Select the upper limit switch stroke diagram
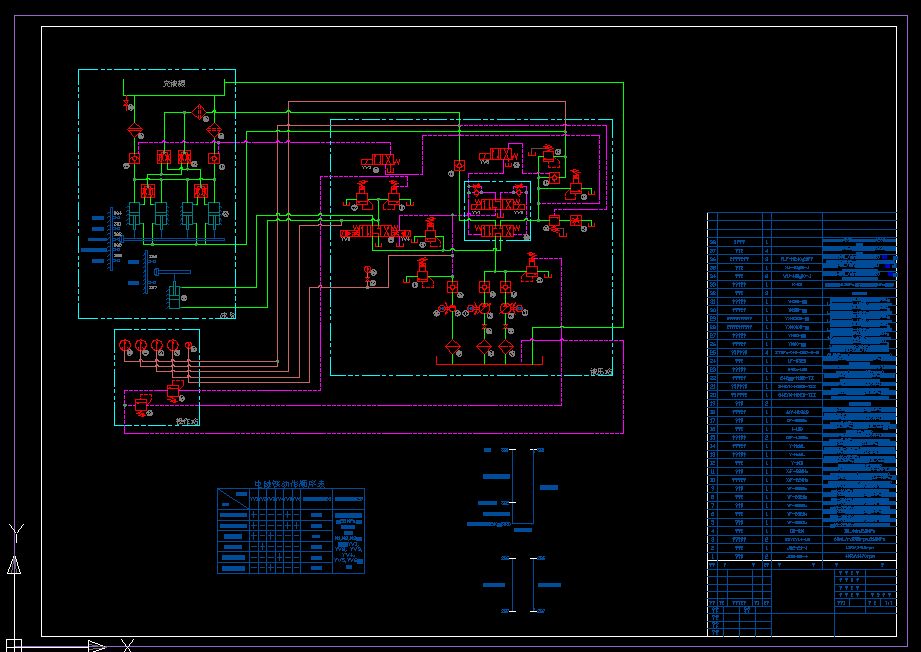This screenshot has width=921, height=652. [513, 488]
